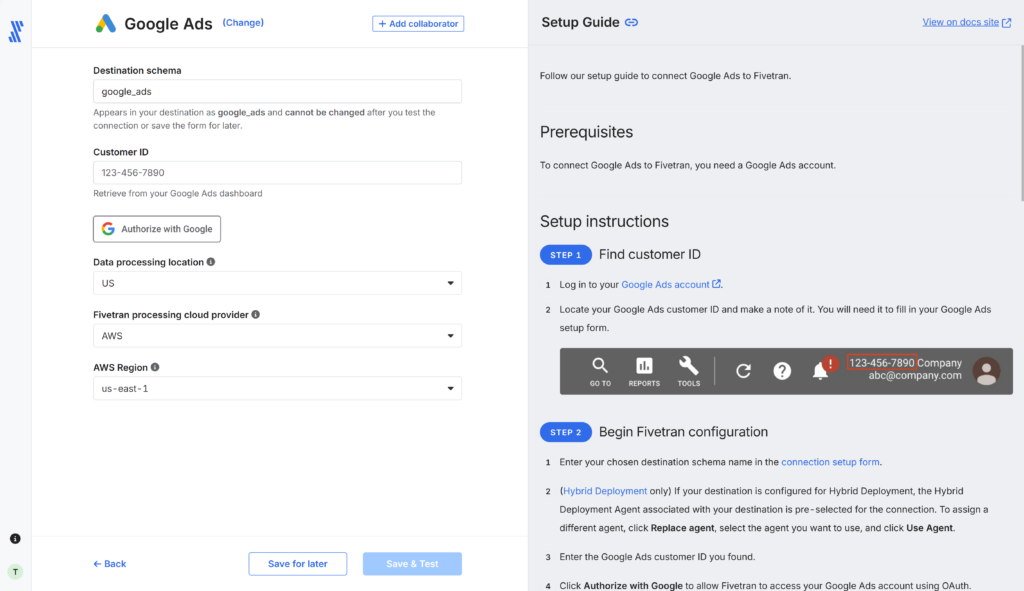Click the external link icon near View on docs site
1024x591 pixels.
(1006, 23)
